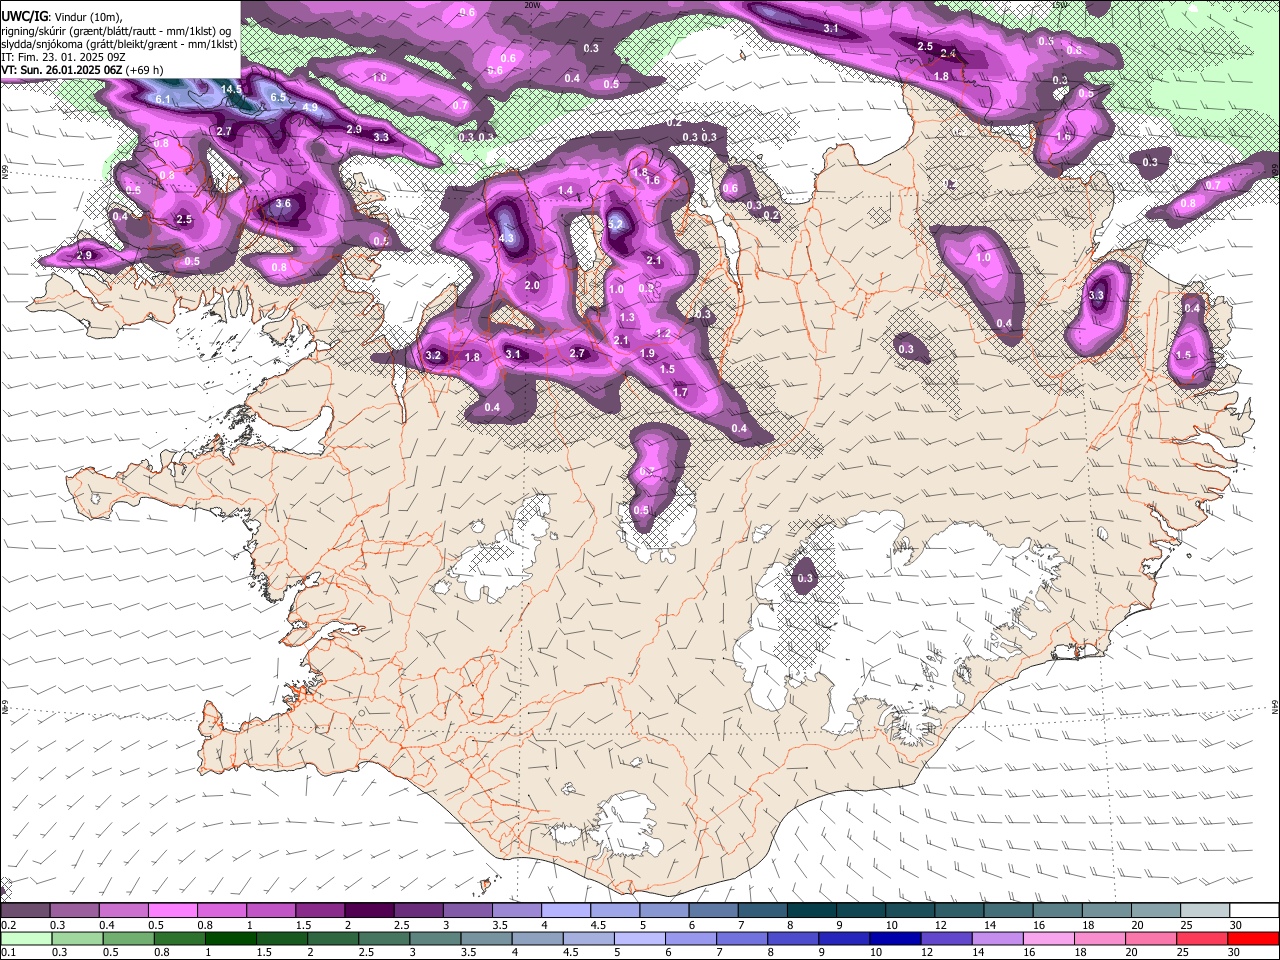Click the 14–16 violet swatch in lower legend
1280x960 pixels.
pyautogui.click(x=998, y=939)
